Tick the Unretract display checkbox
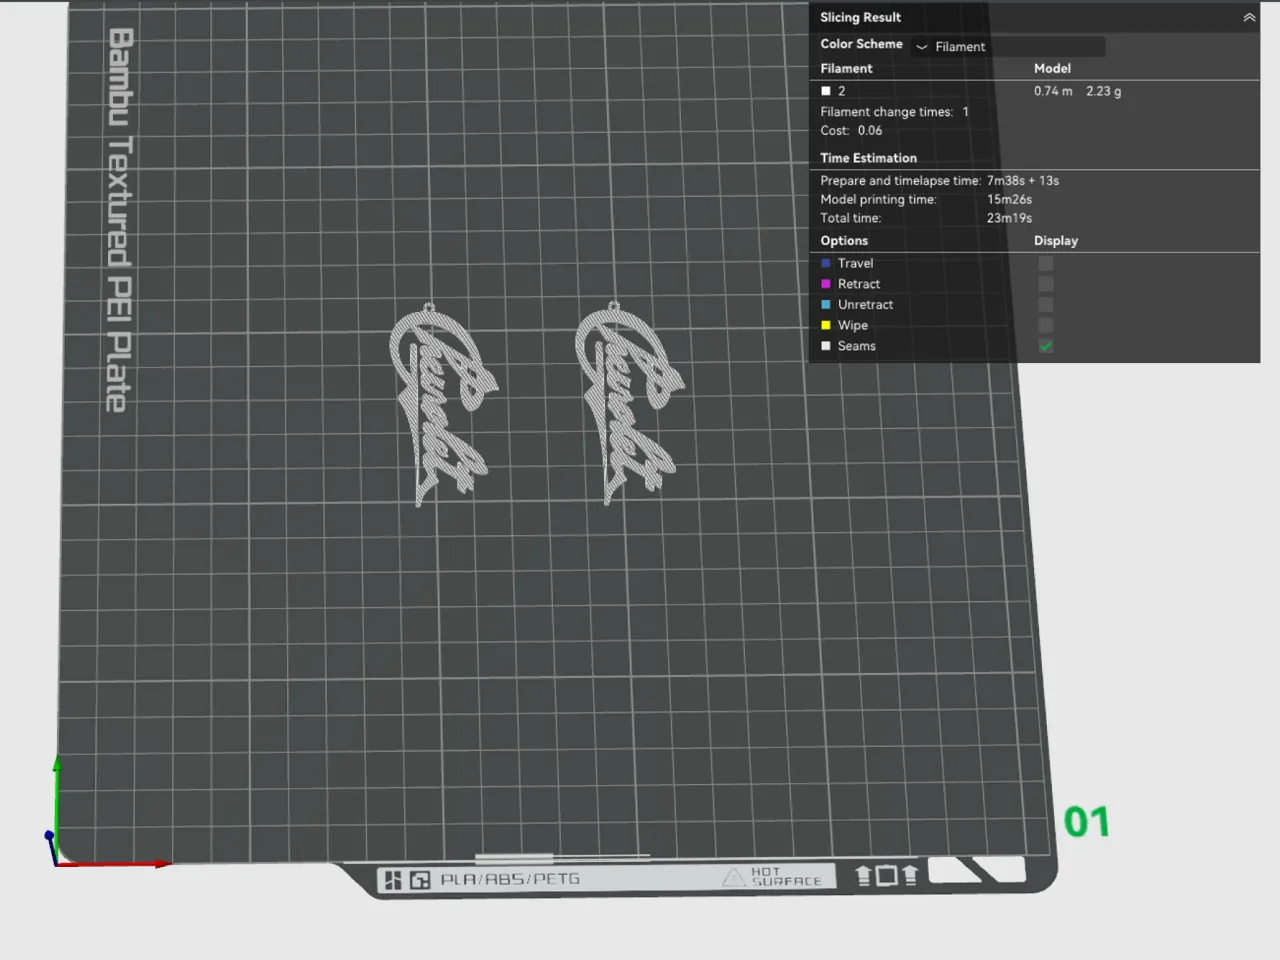Screen dimensions: 1280x960 click(x=1046, y=305)
